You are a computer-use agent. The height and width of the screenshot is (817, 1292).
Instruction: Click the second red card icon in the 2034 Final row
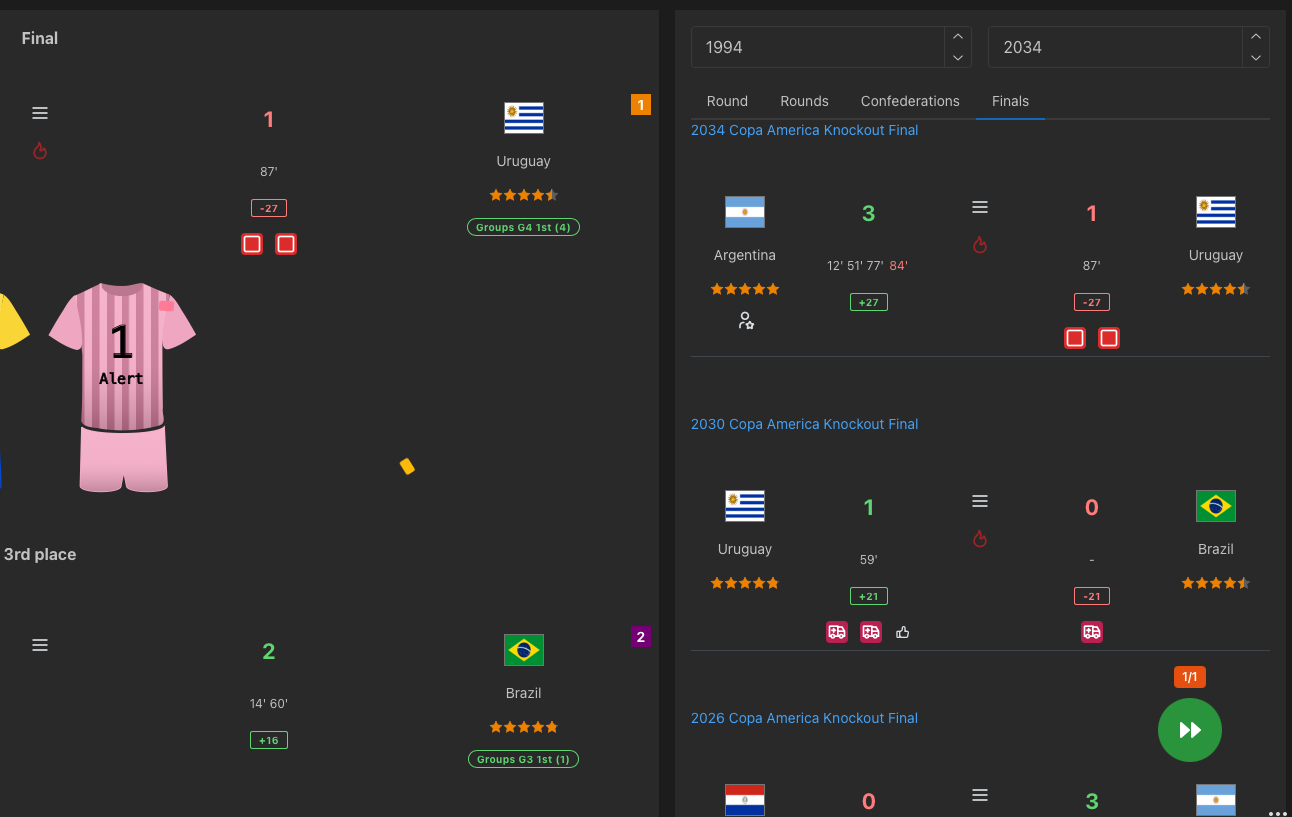pyautogui.click(x=1108, y=338)
